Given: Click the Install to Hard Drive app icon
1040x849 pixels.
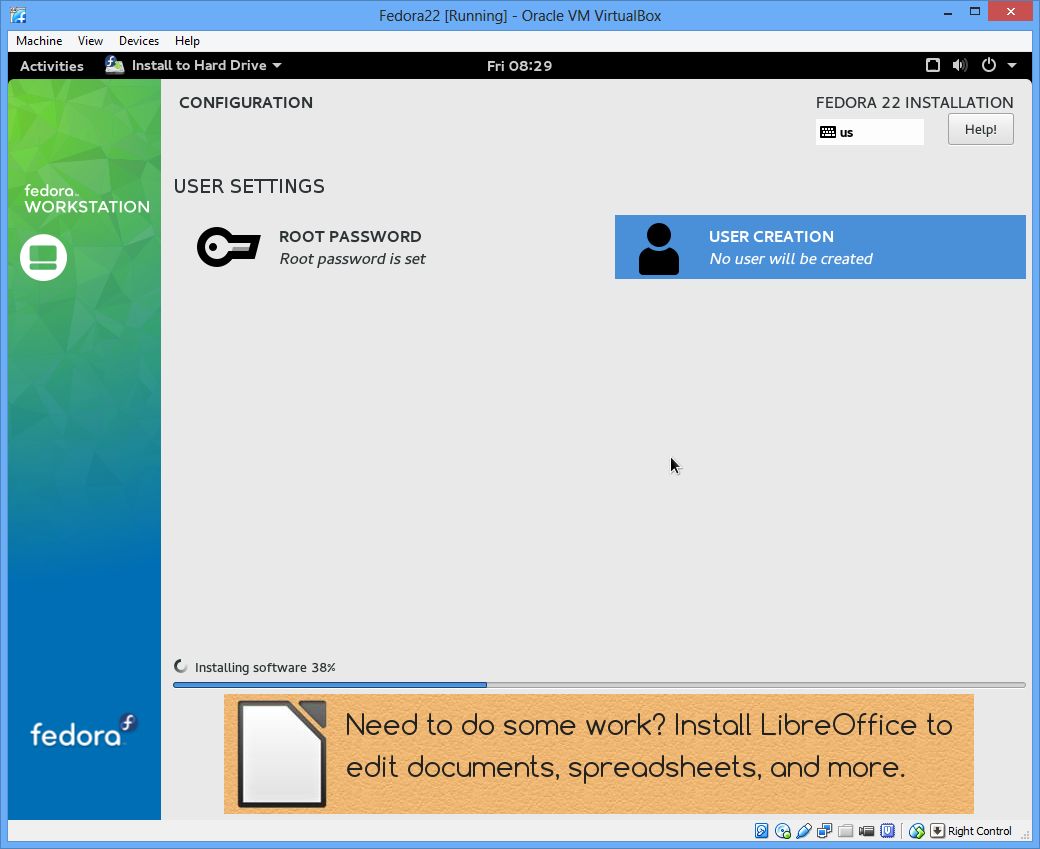Looking at the screenshot, I should tap(115, 65).
